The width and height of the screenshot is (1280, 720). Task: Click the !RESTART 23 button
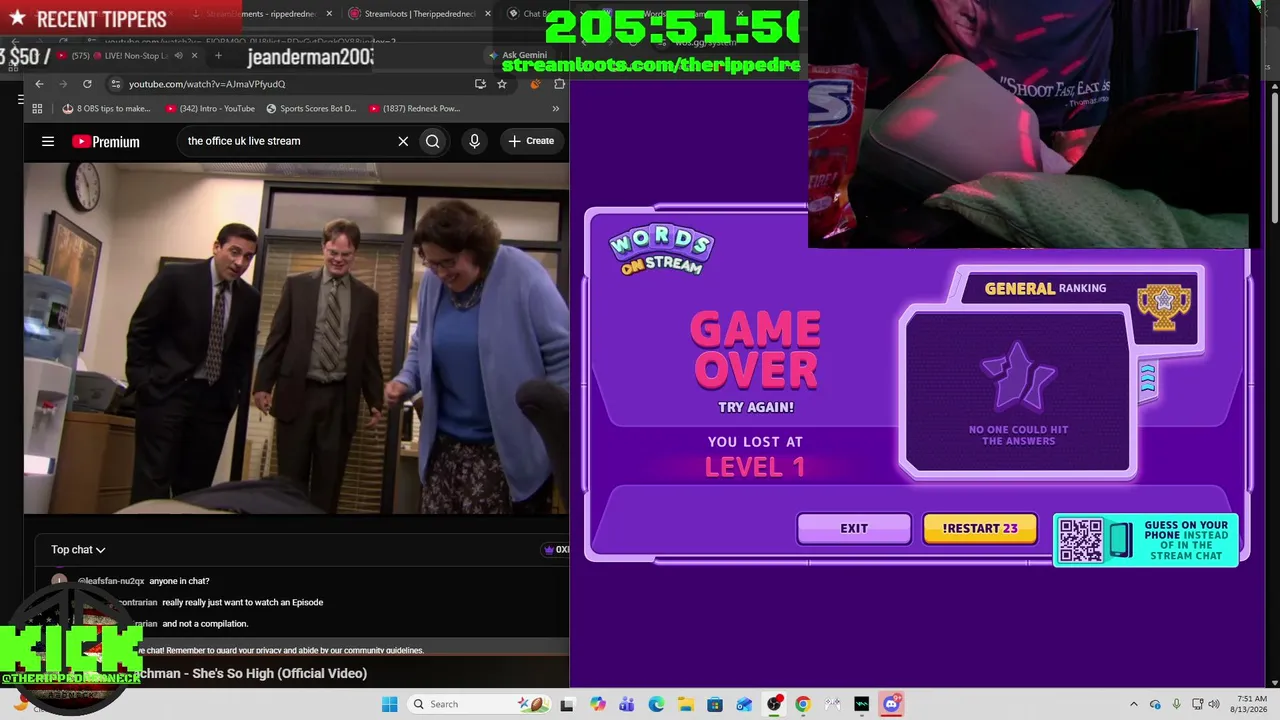[980, 528]
